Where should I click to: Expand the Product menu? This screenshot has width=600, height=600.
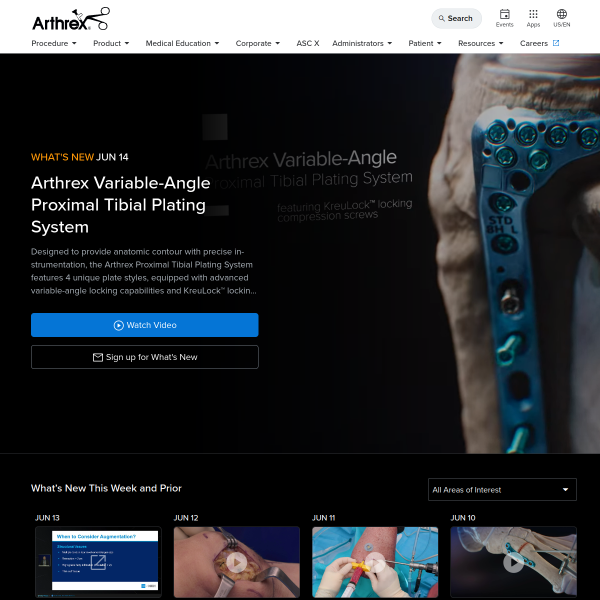[x=111, y=43]
